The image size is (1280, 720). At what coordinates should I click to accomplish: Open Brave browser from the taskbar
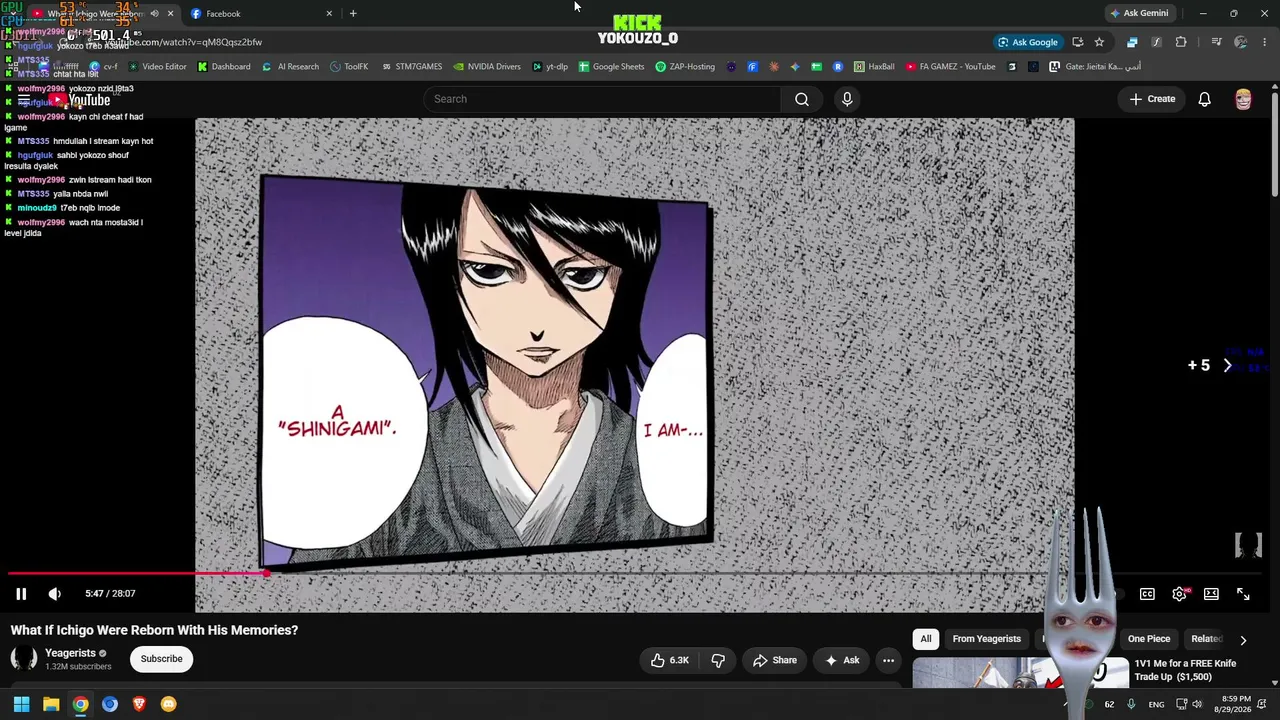(x=139, y=704)
